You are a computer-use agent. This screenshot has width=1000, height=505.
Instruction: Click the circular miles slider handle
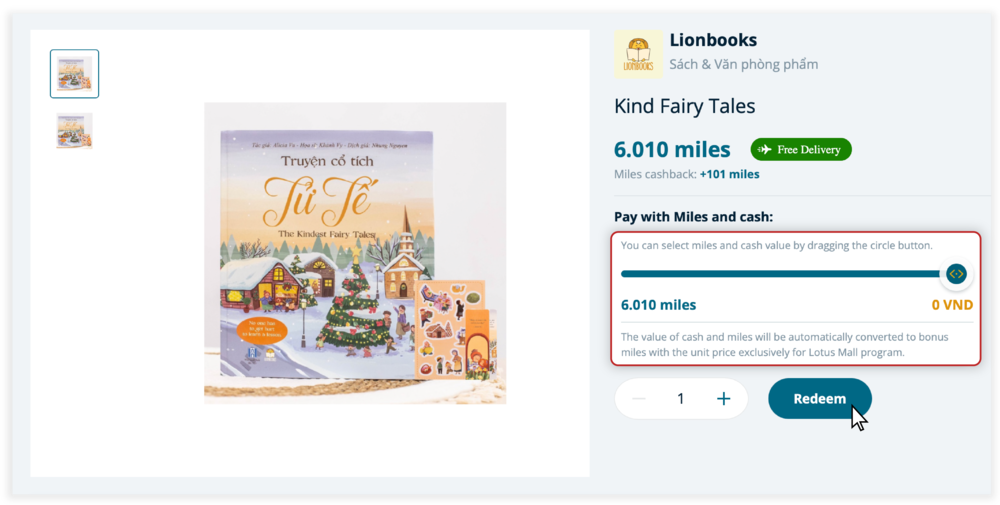[956, 273]
